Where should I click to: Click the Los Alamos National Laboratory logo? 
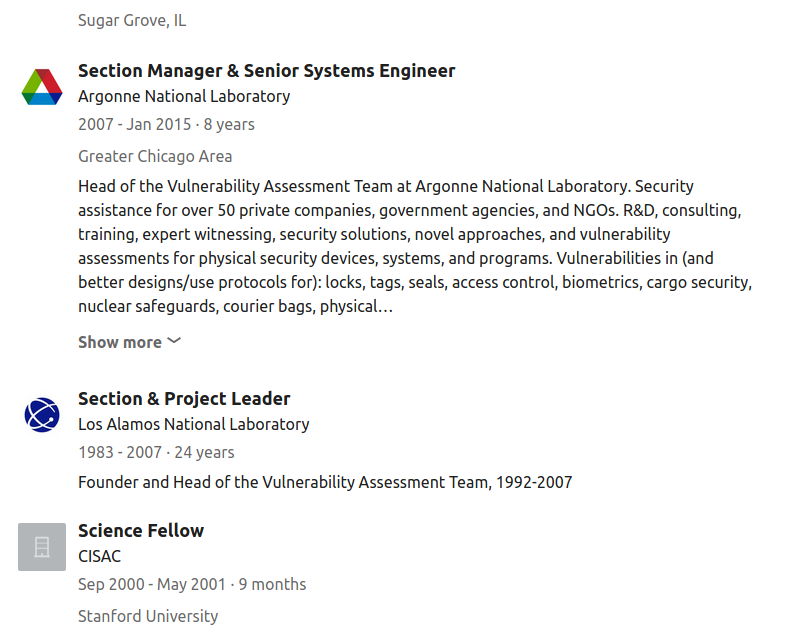tap(42, 414)
